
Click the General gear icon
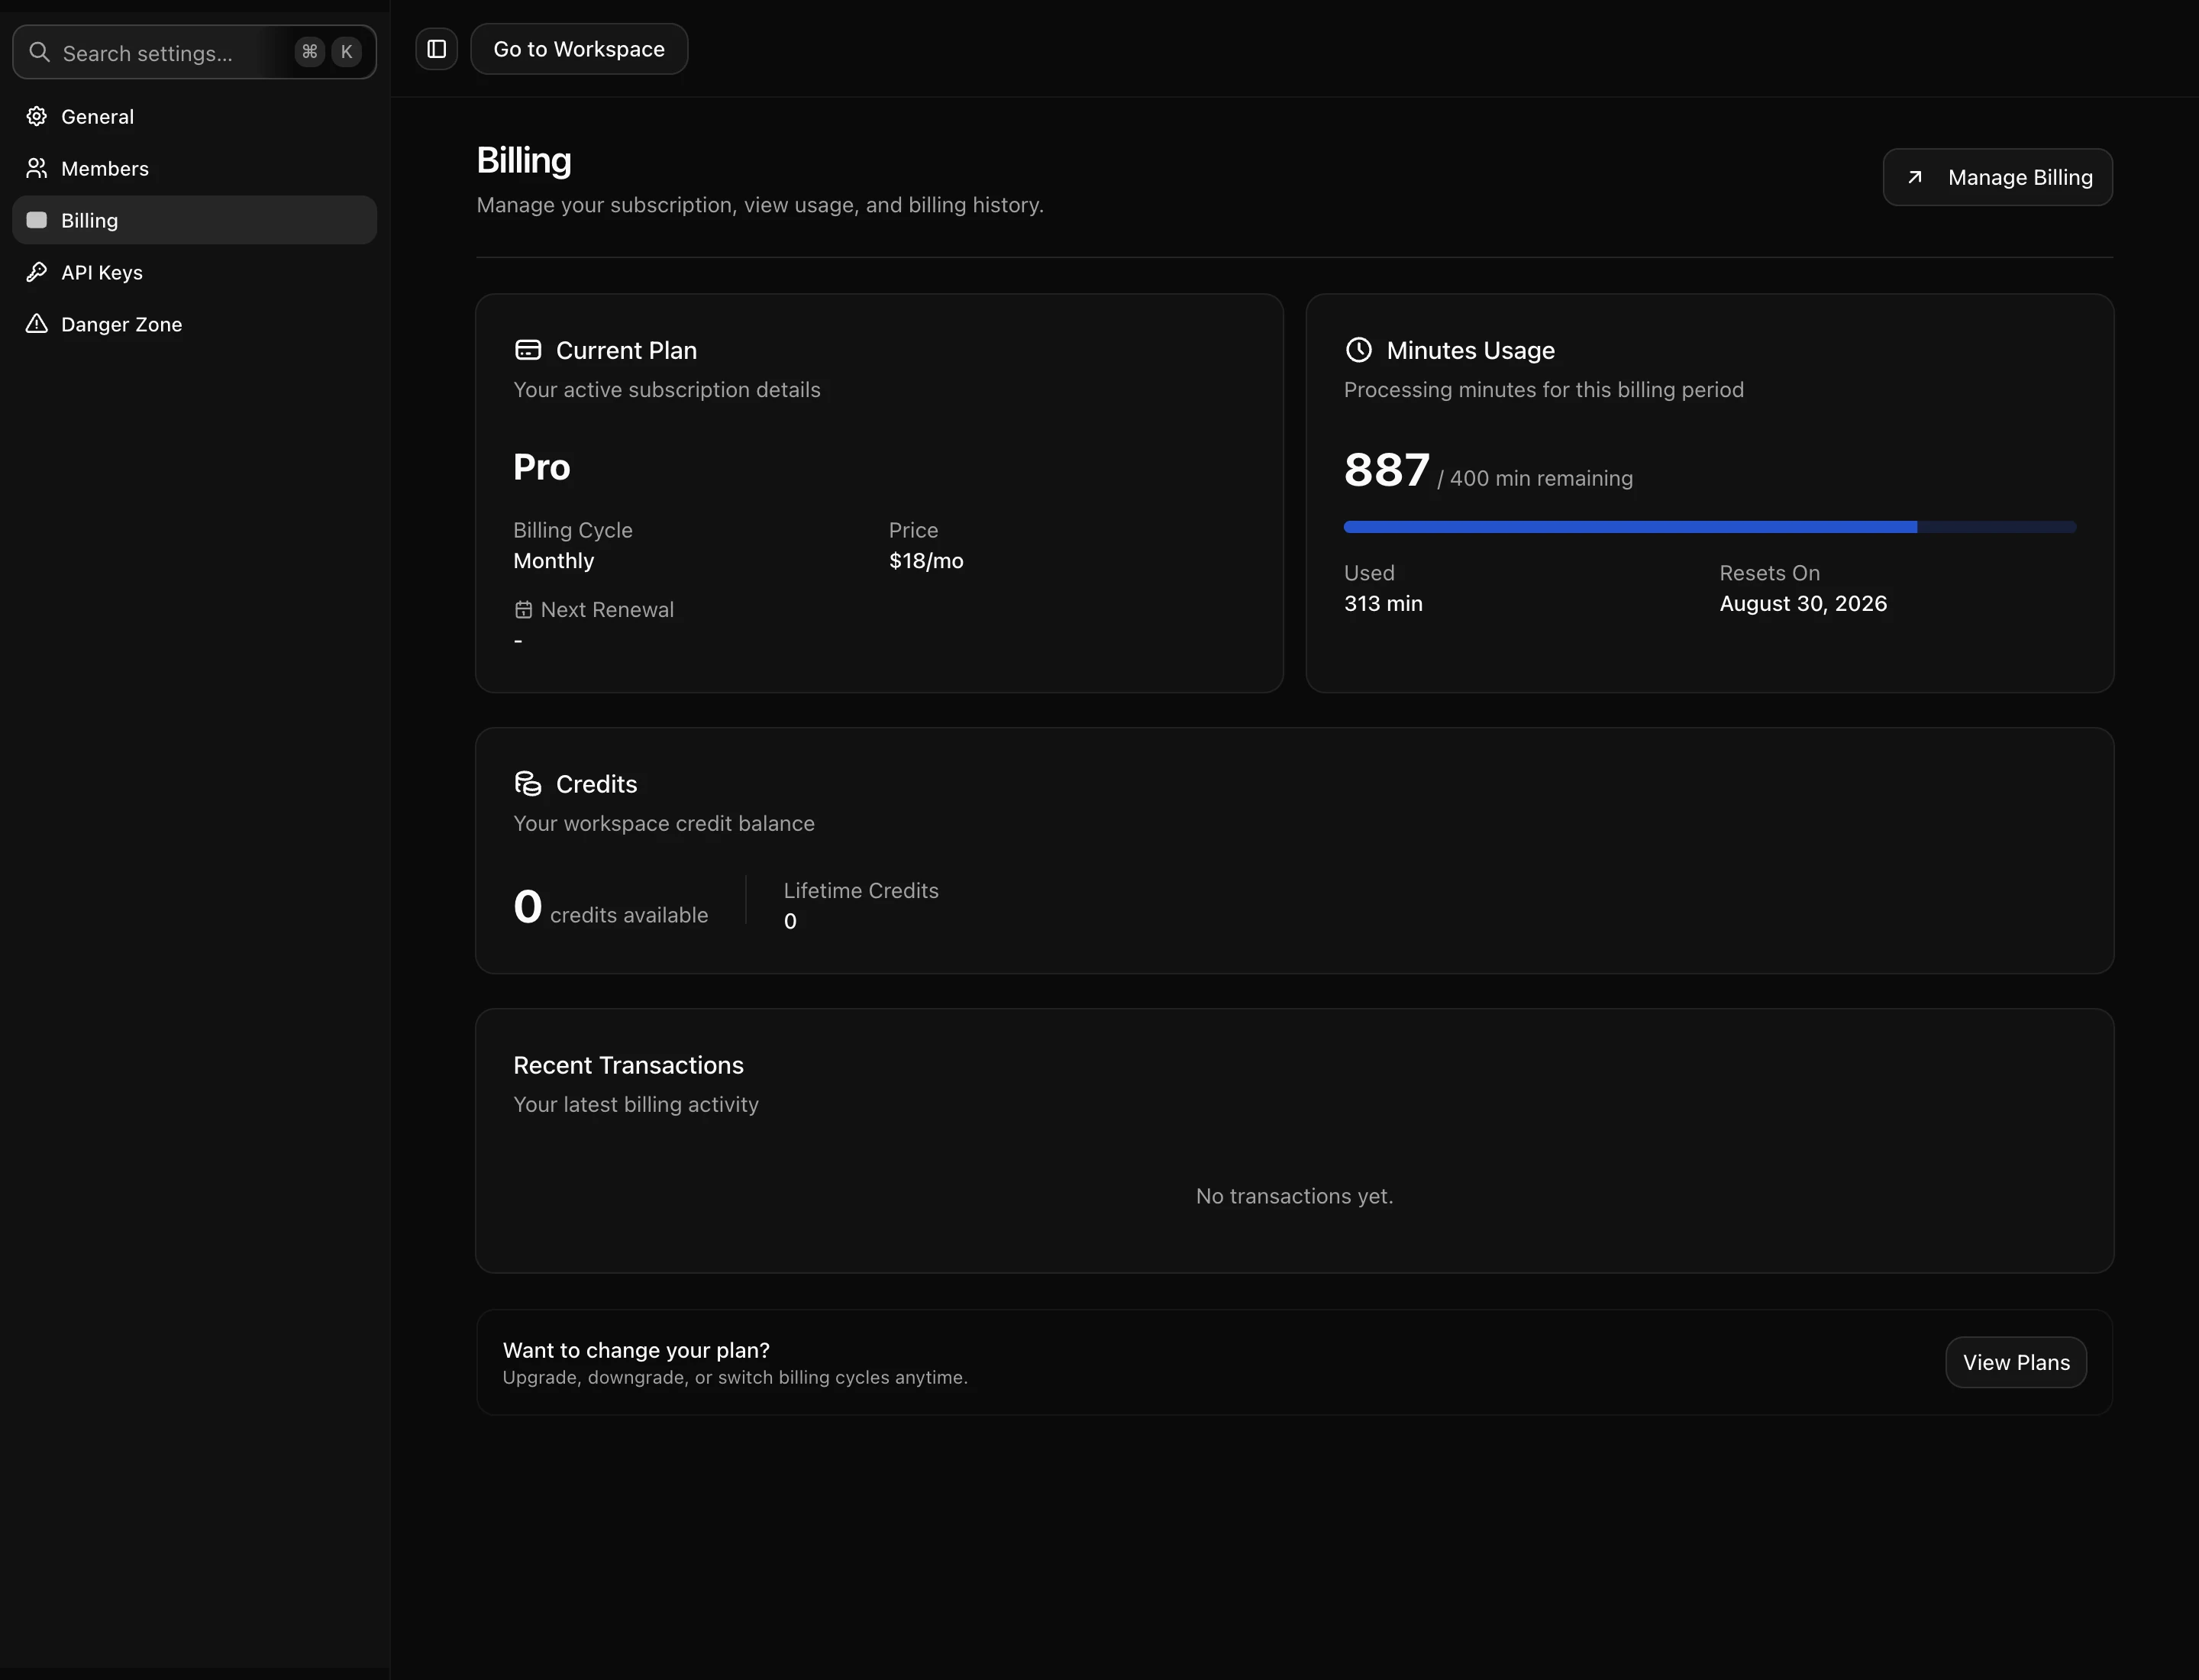tap(37, 116)
